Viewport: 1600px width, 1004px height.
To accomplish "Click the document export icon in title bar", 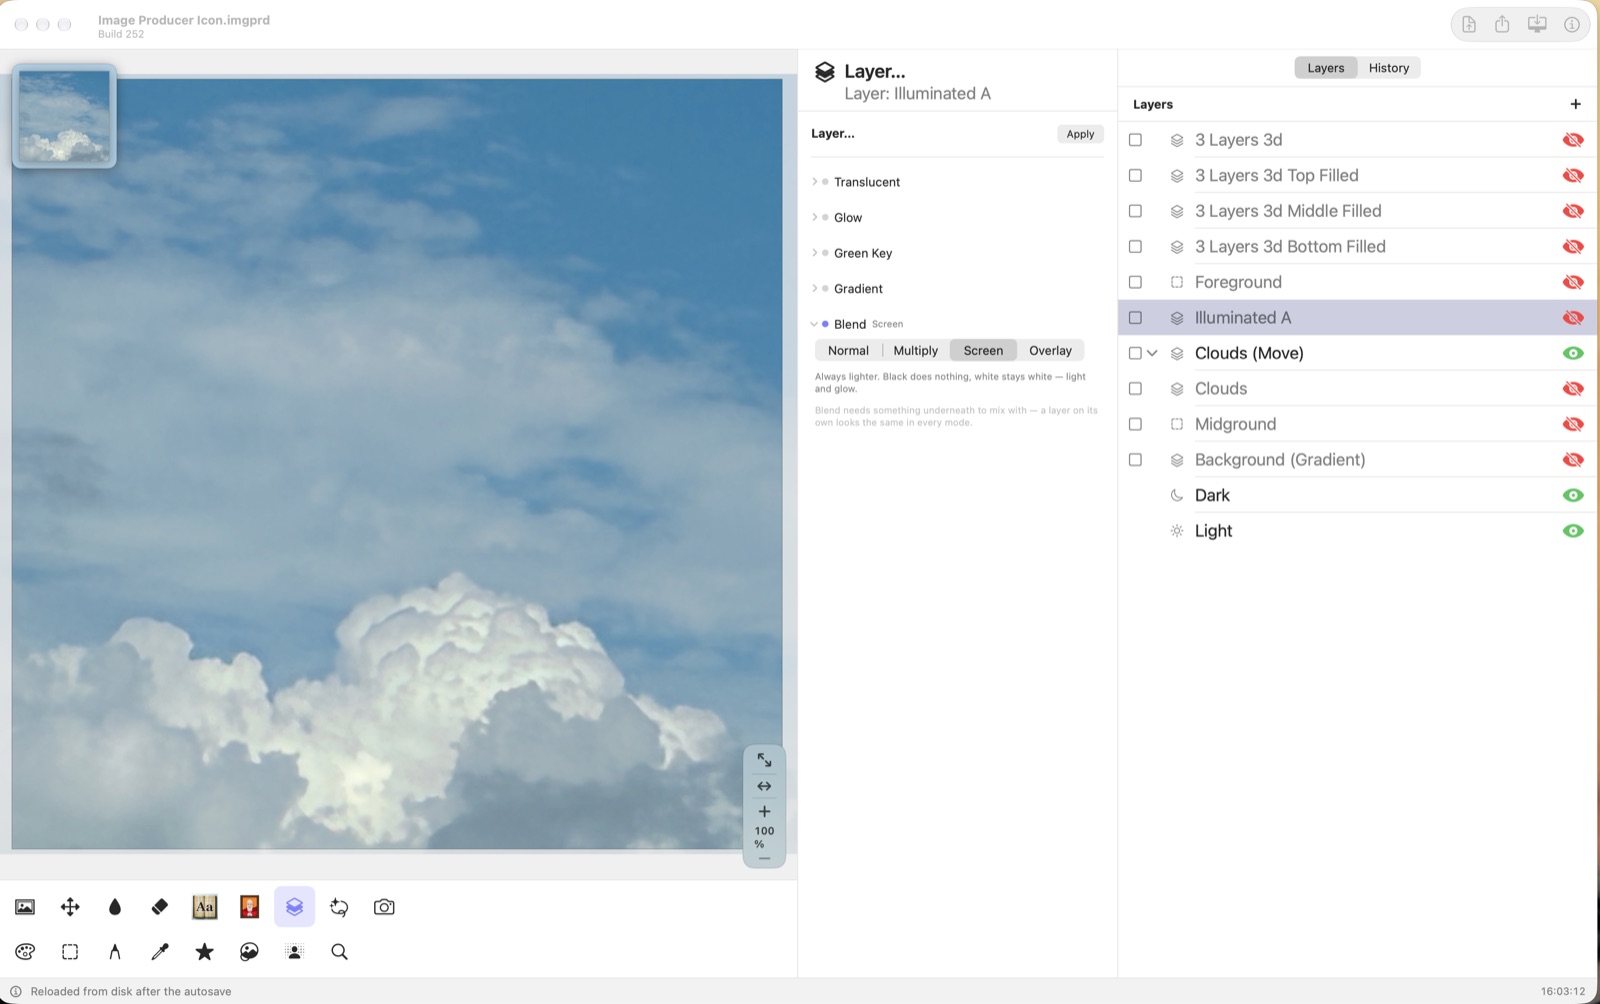I will [x=1469, y=24].
